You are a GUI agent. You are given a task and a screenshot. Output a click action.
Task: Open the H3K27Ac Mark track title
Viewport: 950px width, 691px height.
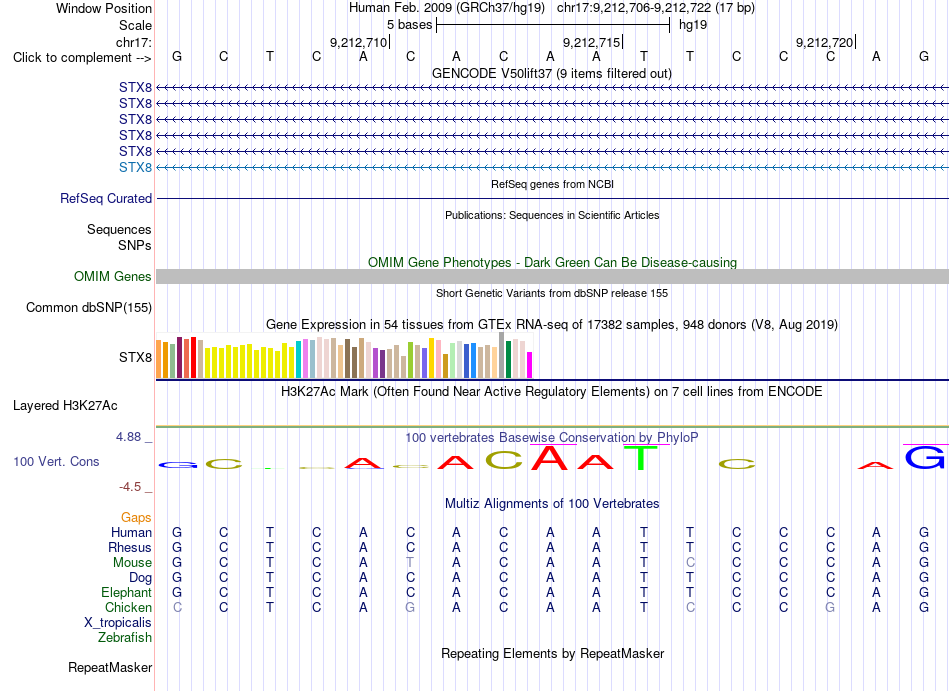tap(552, 391)
